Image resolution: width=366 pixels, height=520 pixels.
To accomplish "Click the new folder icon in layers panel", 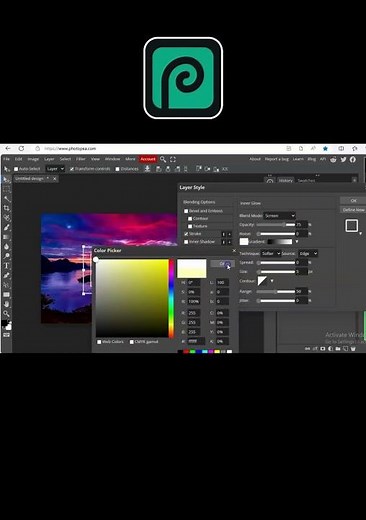I will (x=338, y=349).
